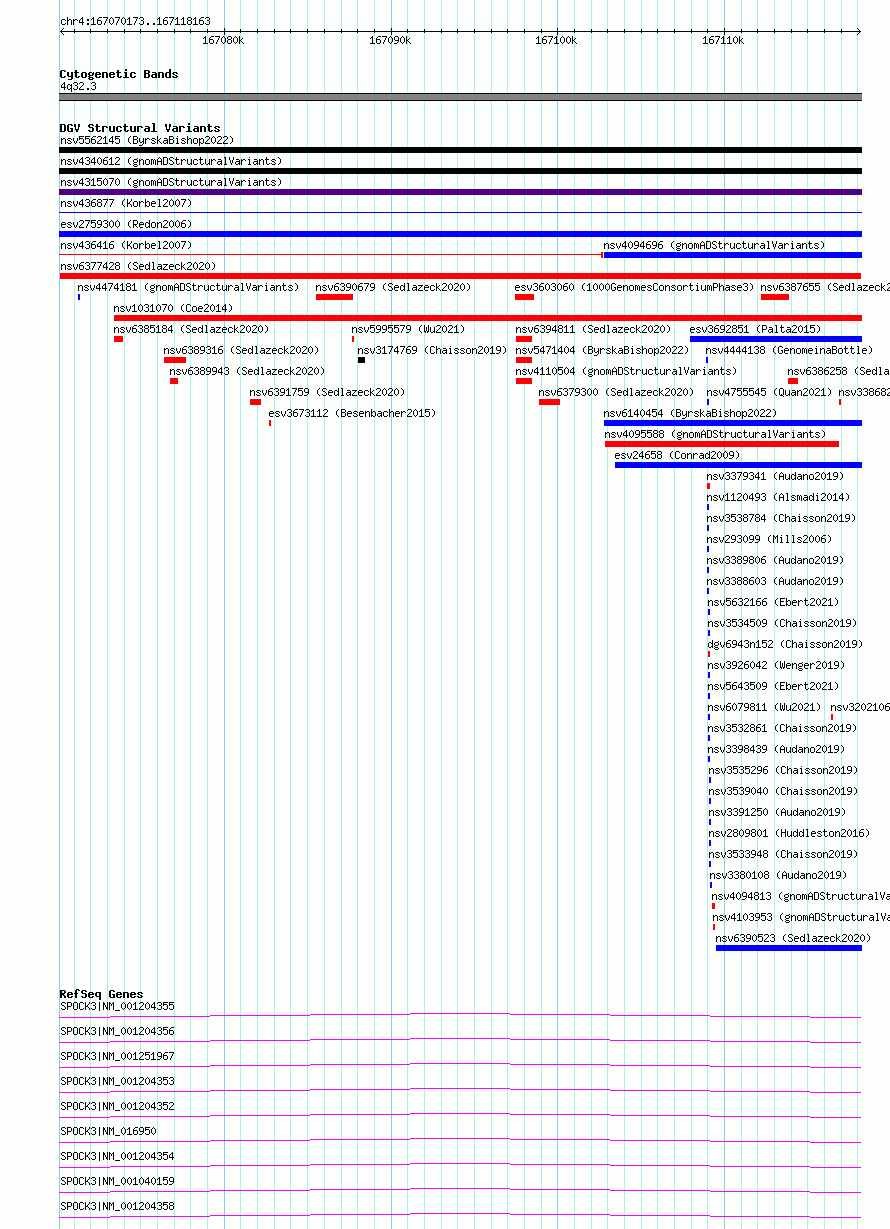The width and height of the screenshot is (890, 1229).
Task: Select nsv3174769 (Chaisson2019) label
Action: 432,350
